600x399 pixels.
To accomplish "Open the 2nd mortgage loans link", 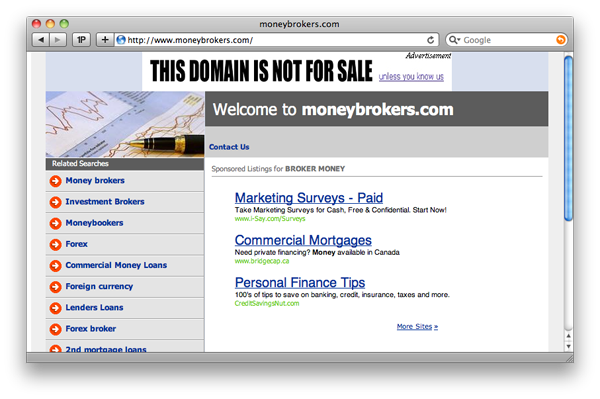I will click(x=106, y=349).
